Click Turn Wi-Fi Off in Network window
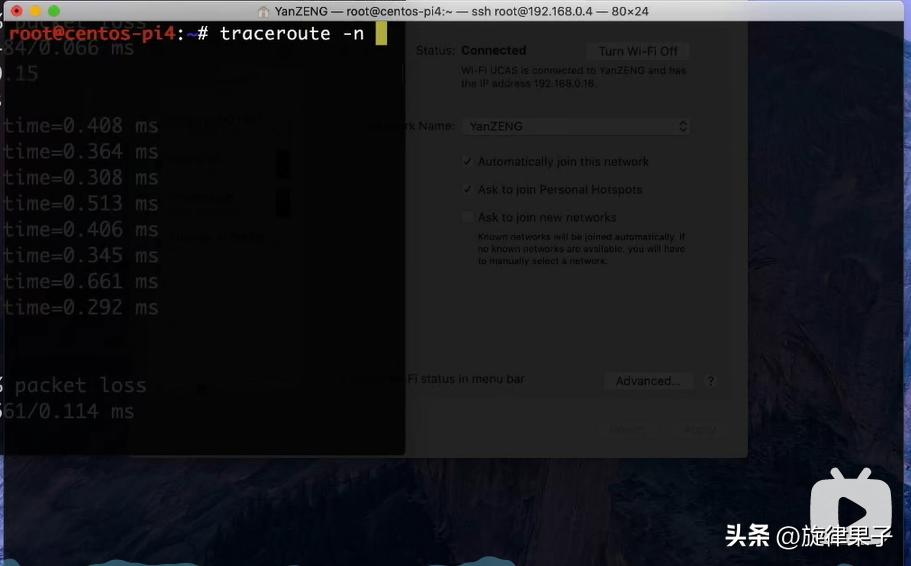The height and width of the screenshot is (566, 911). (x=638, y=51)
